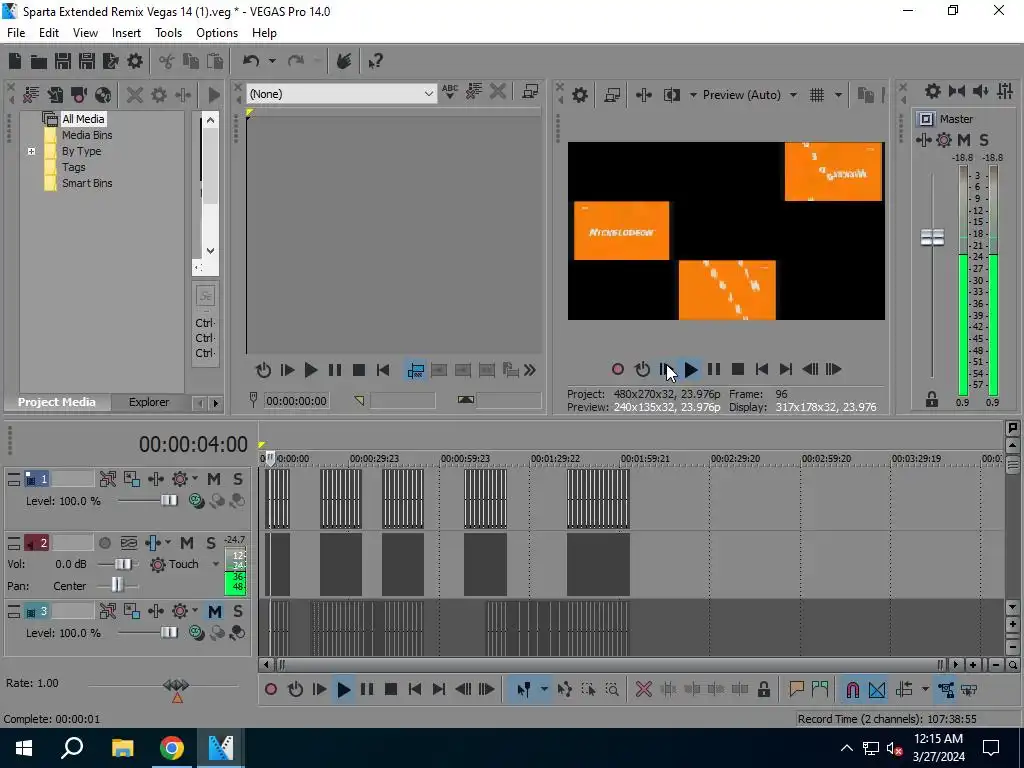This screenshot has height=768, width=1024.
Task: Open Preview (Auto) quality dropdown
Action: [x=793, y=95]
